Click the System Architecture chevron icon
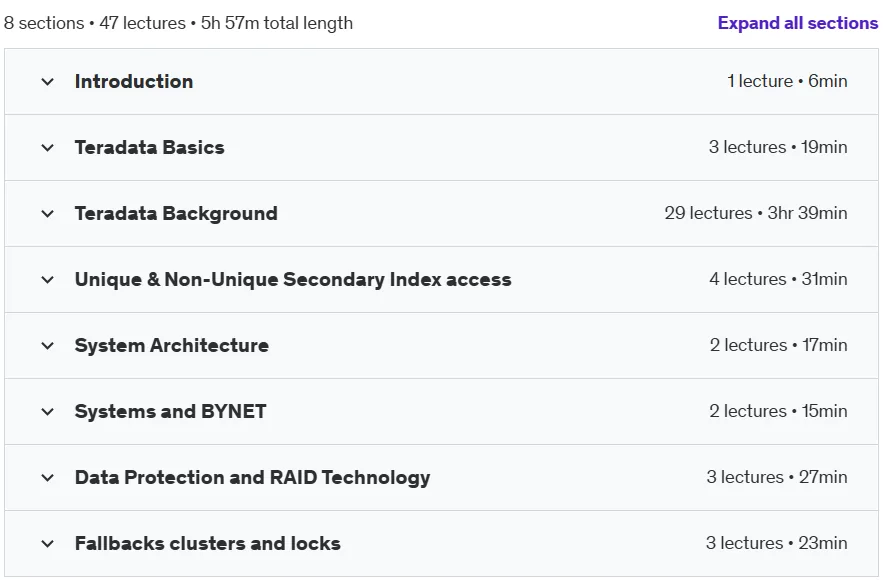 (x=48, y=345)
